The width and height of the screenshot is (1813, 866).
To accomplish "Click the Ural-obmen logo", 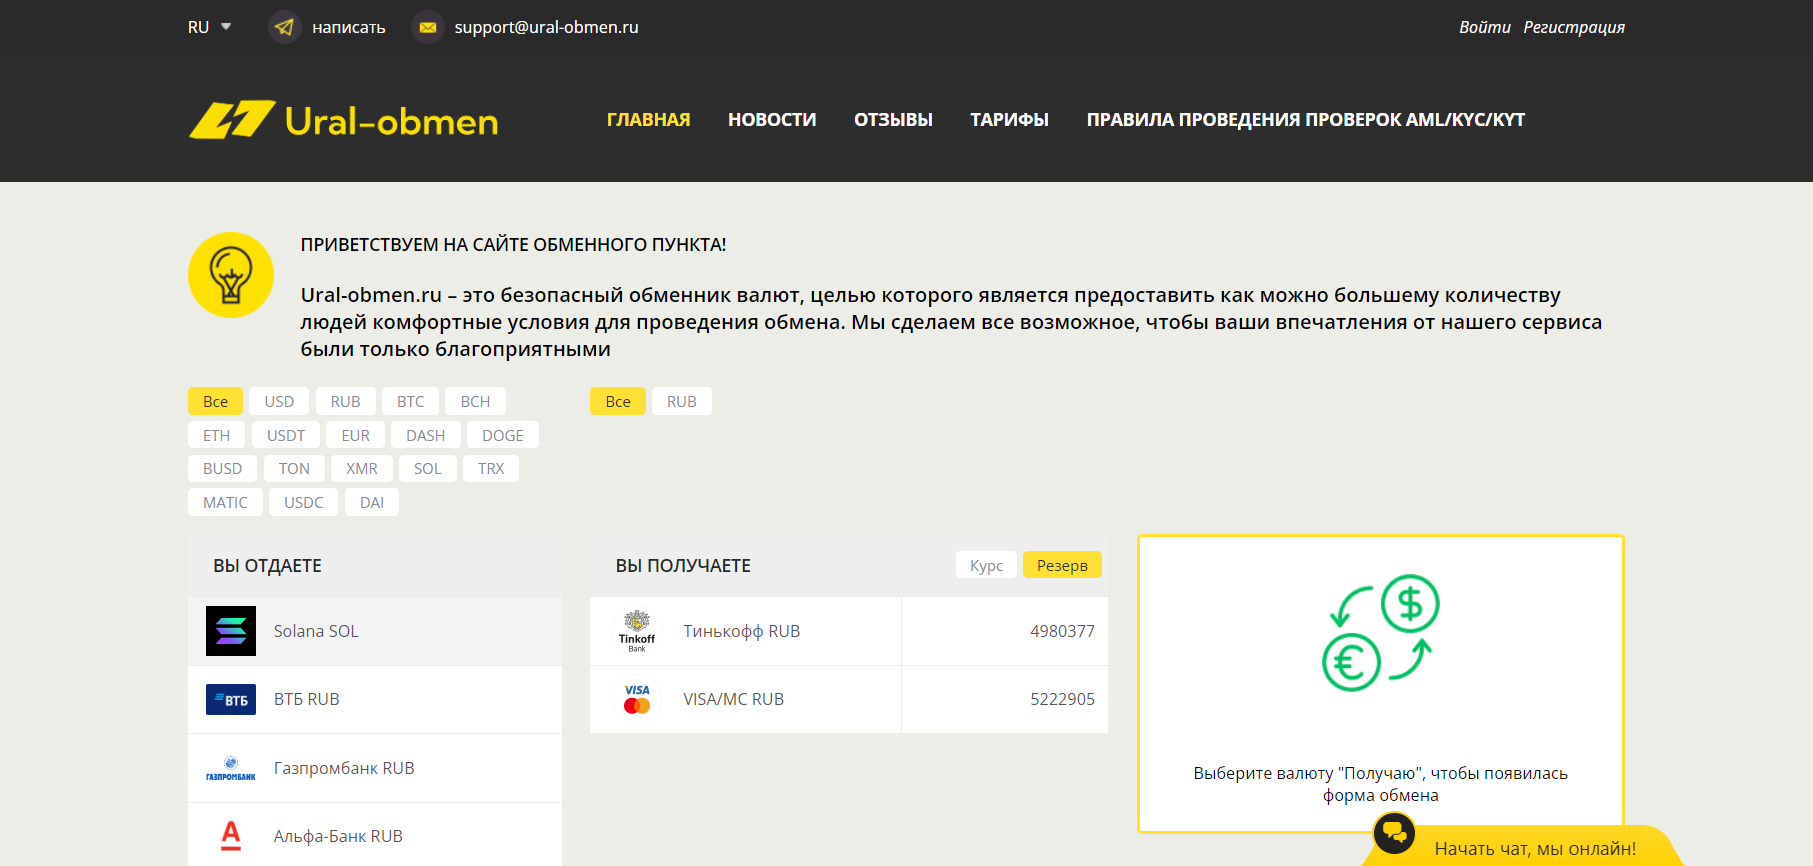I will (343, 120).
